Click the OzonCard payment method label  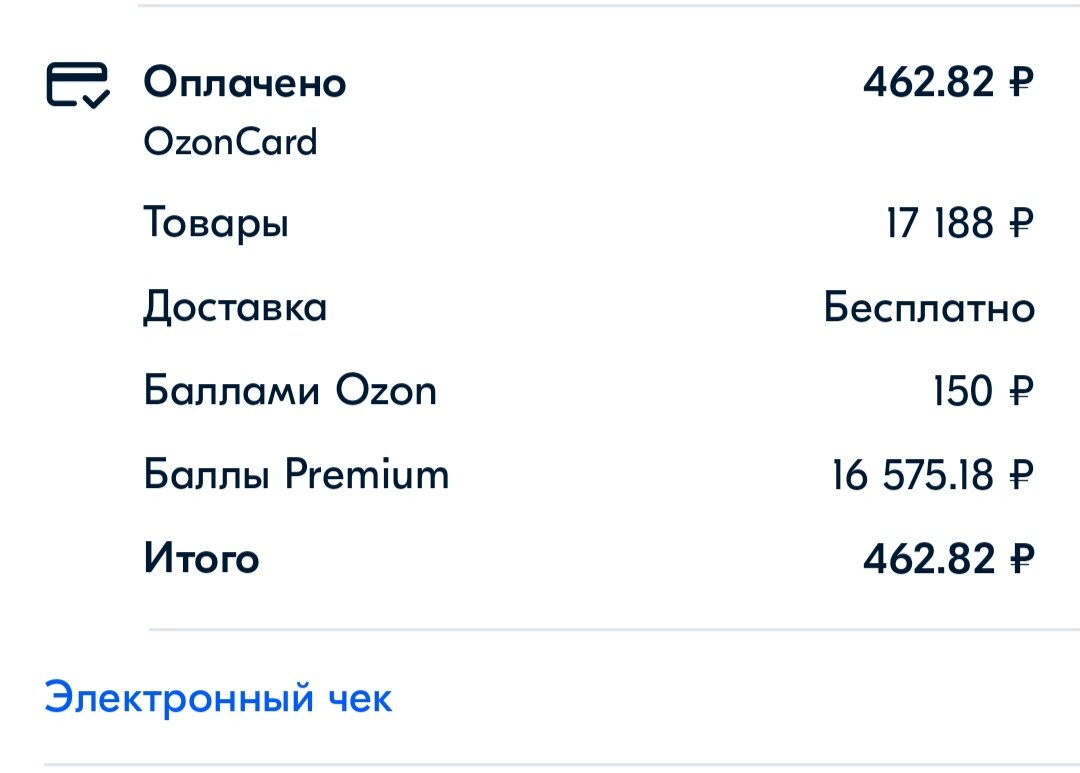(x=230, y=142)
